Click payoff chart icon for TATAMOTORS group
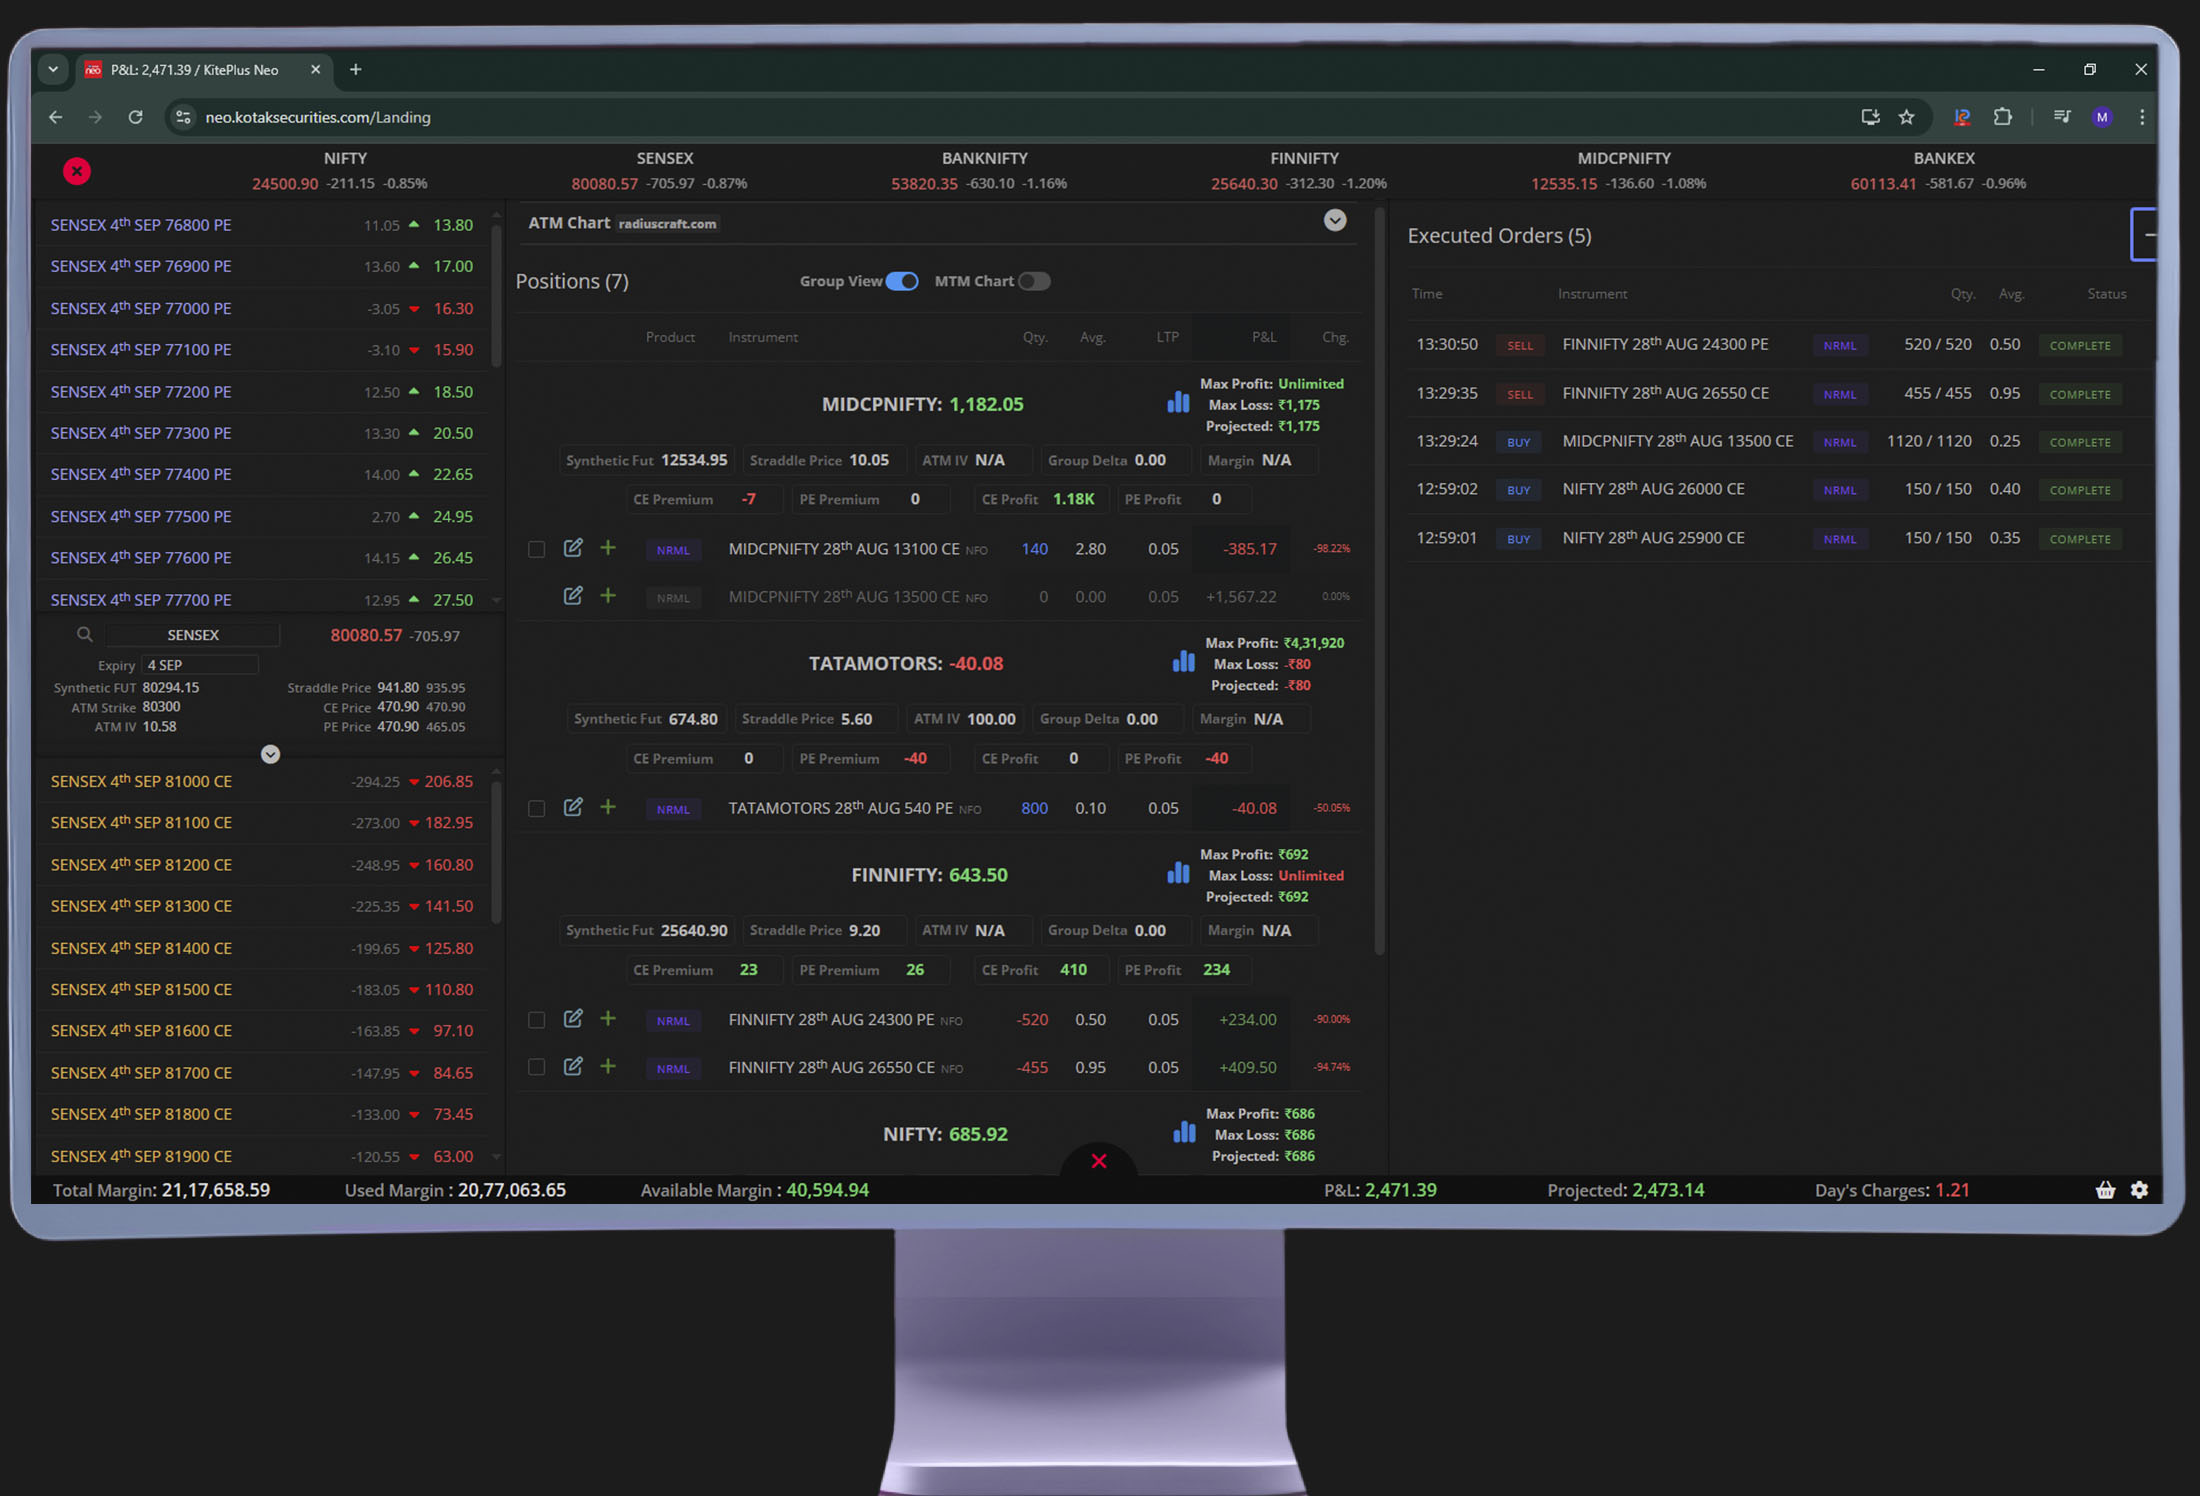Viewport: 2200px width, 1496px height. [1183, 662]
